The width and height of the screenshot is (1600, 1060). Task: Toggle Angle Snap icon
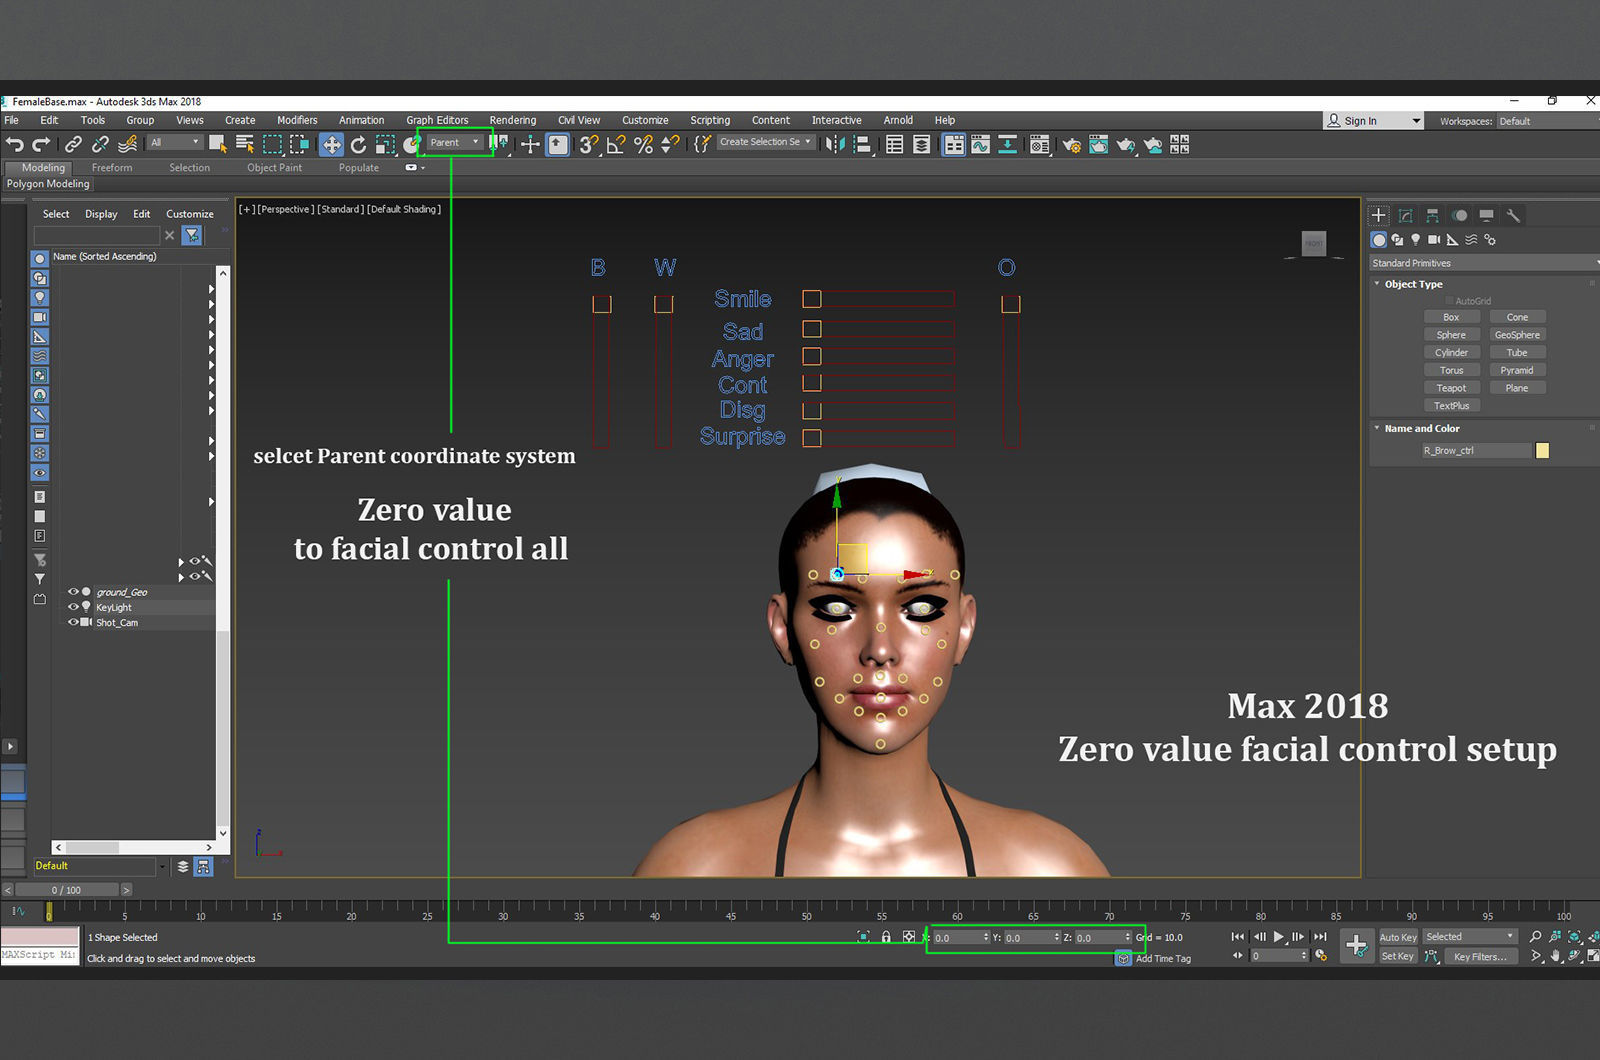coord(616,144)
